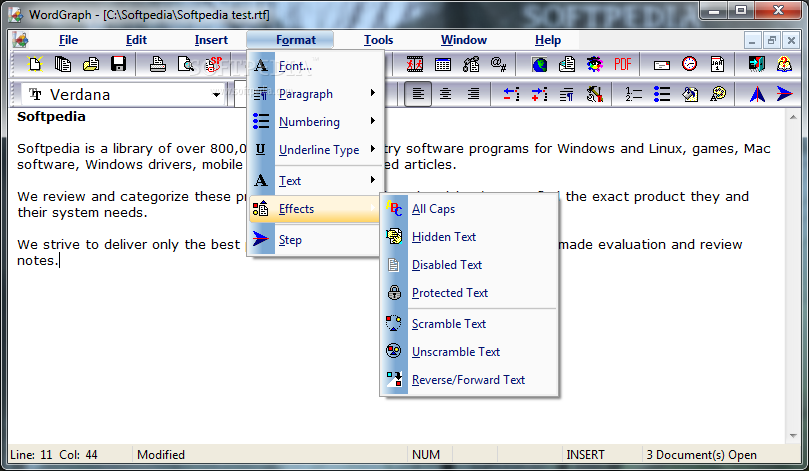
Task: Expand the Underline Type submenu
Action: point(315,149)
